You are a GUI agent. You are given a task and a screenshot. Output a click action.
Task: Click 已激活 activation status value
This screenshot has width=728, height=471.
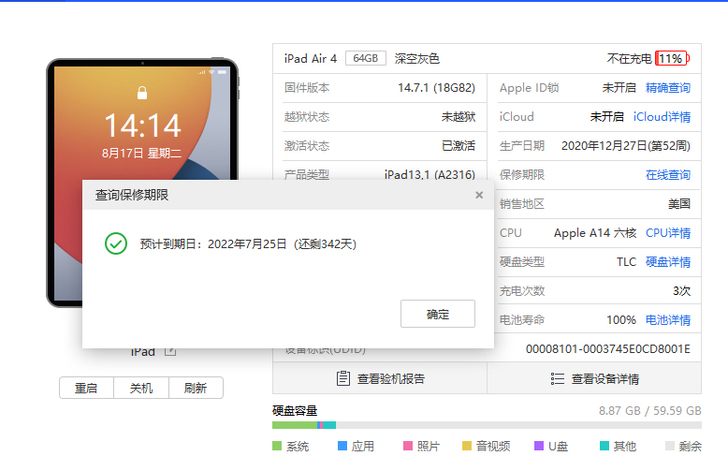458,146
